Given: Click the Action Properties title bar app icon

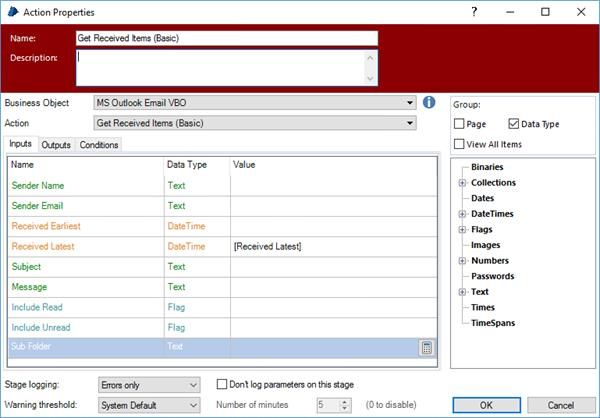Looking at the screenshot, I should (11, 11).
